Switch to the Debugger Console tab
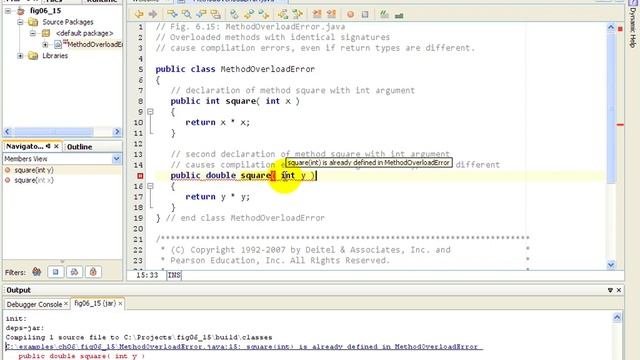Viewport: 640px width, 360px height. coord(34,304)
